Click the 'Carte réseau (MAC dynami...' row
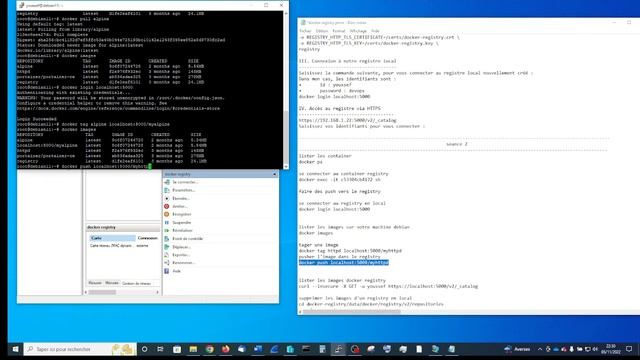 (x=123, y=246)
